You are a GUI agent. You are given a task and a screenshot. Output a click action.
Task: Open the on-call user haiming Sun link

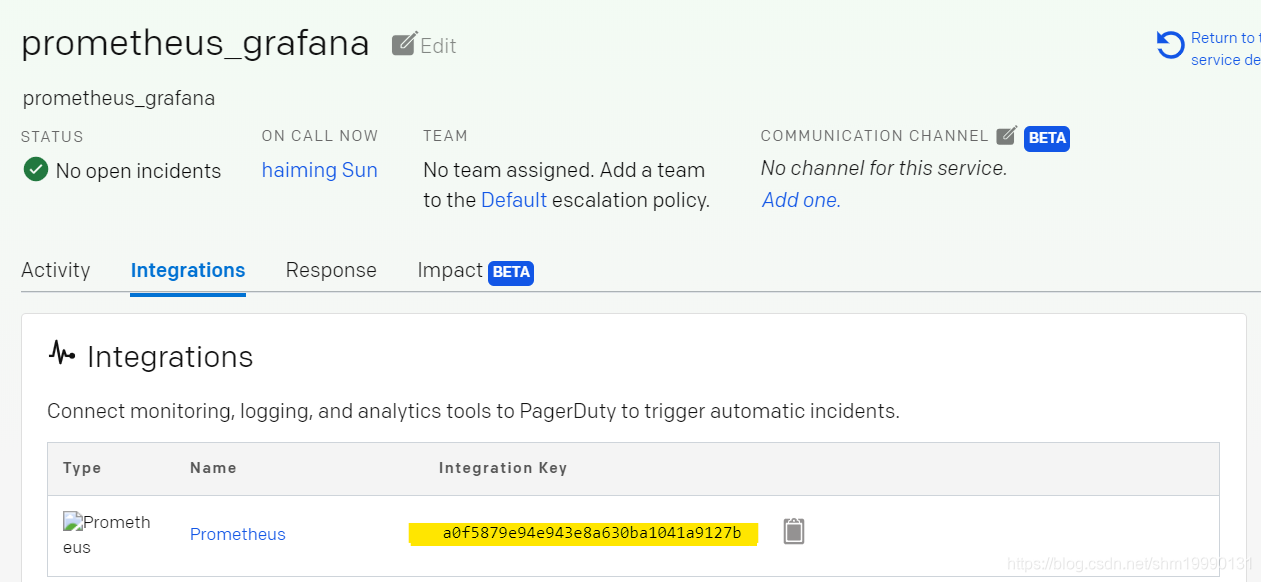tap(320, 170)
